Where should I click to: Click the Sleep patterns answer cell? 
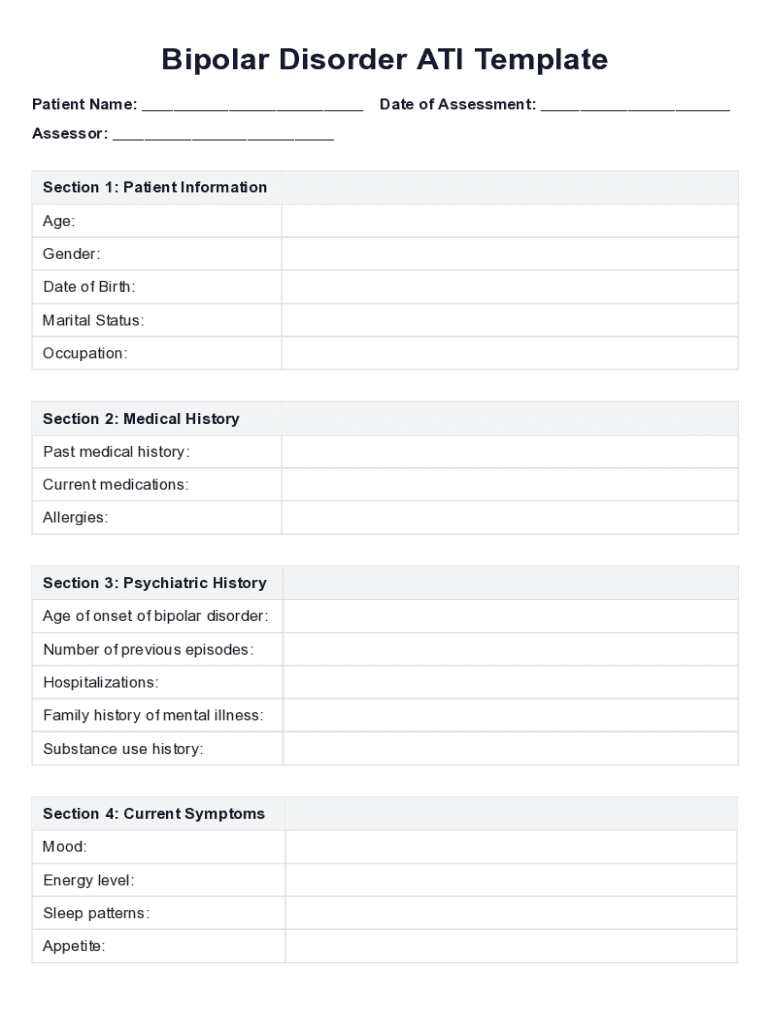click(x=512, y=914)
